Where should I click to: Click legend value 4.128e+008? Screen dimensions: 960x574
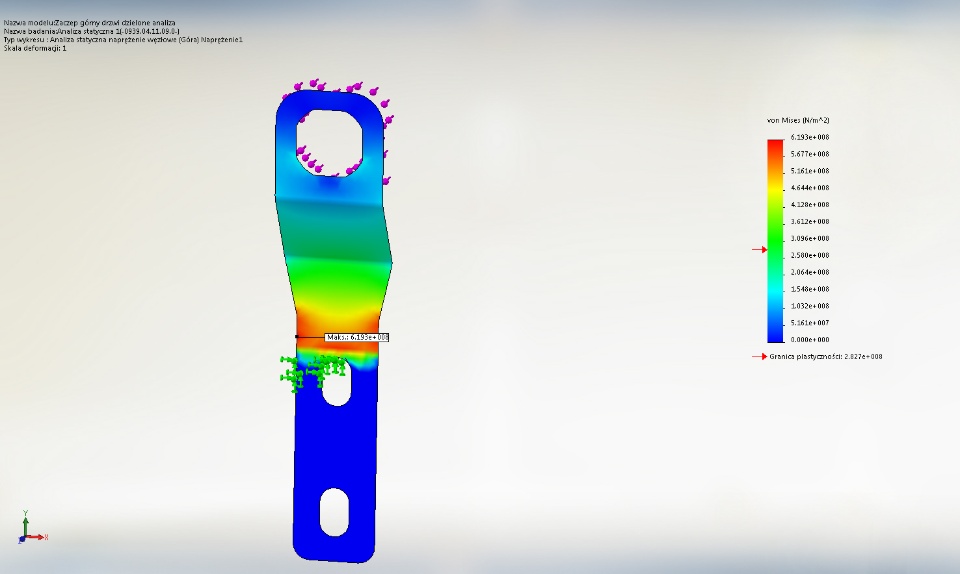[809, 204]
